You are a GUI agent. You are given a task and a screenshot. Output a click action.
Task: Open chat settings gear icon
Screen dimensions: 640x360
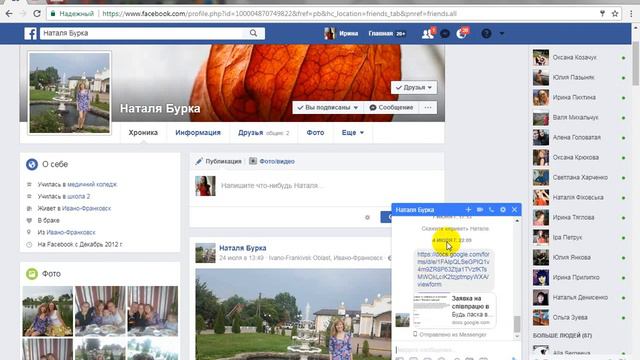click(x=503, y=209)
